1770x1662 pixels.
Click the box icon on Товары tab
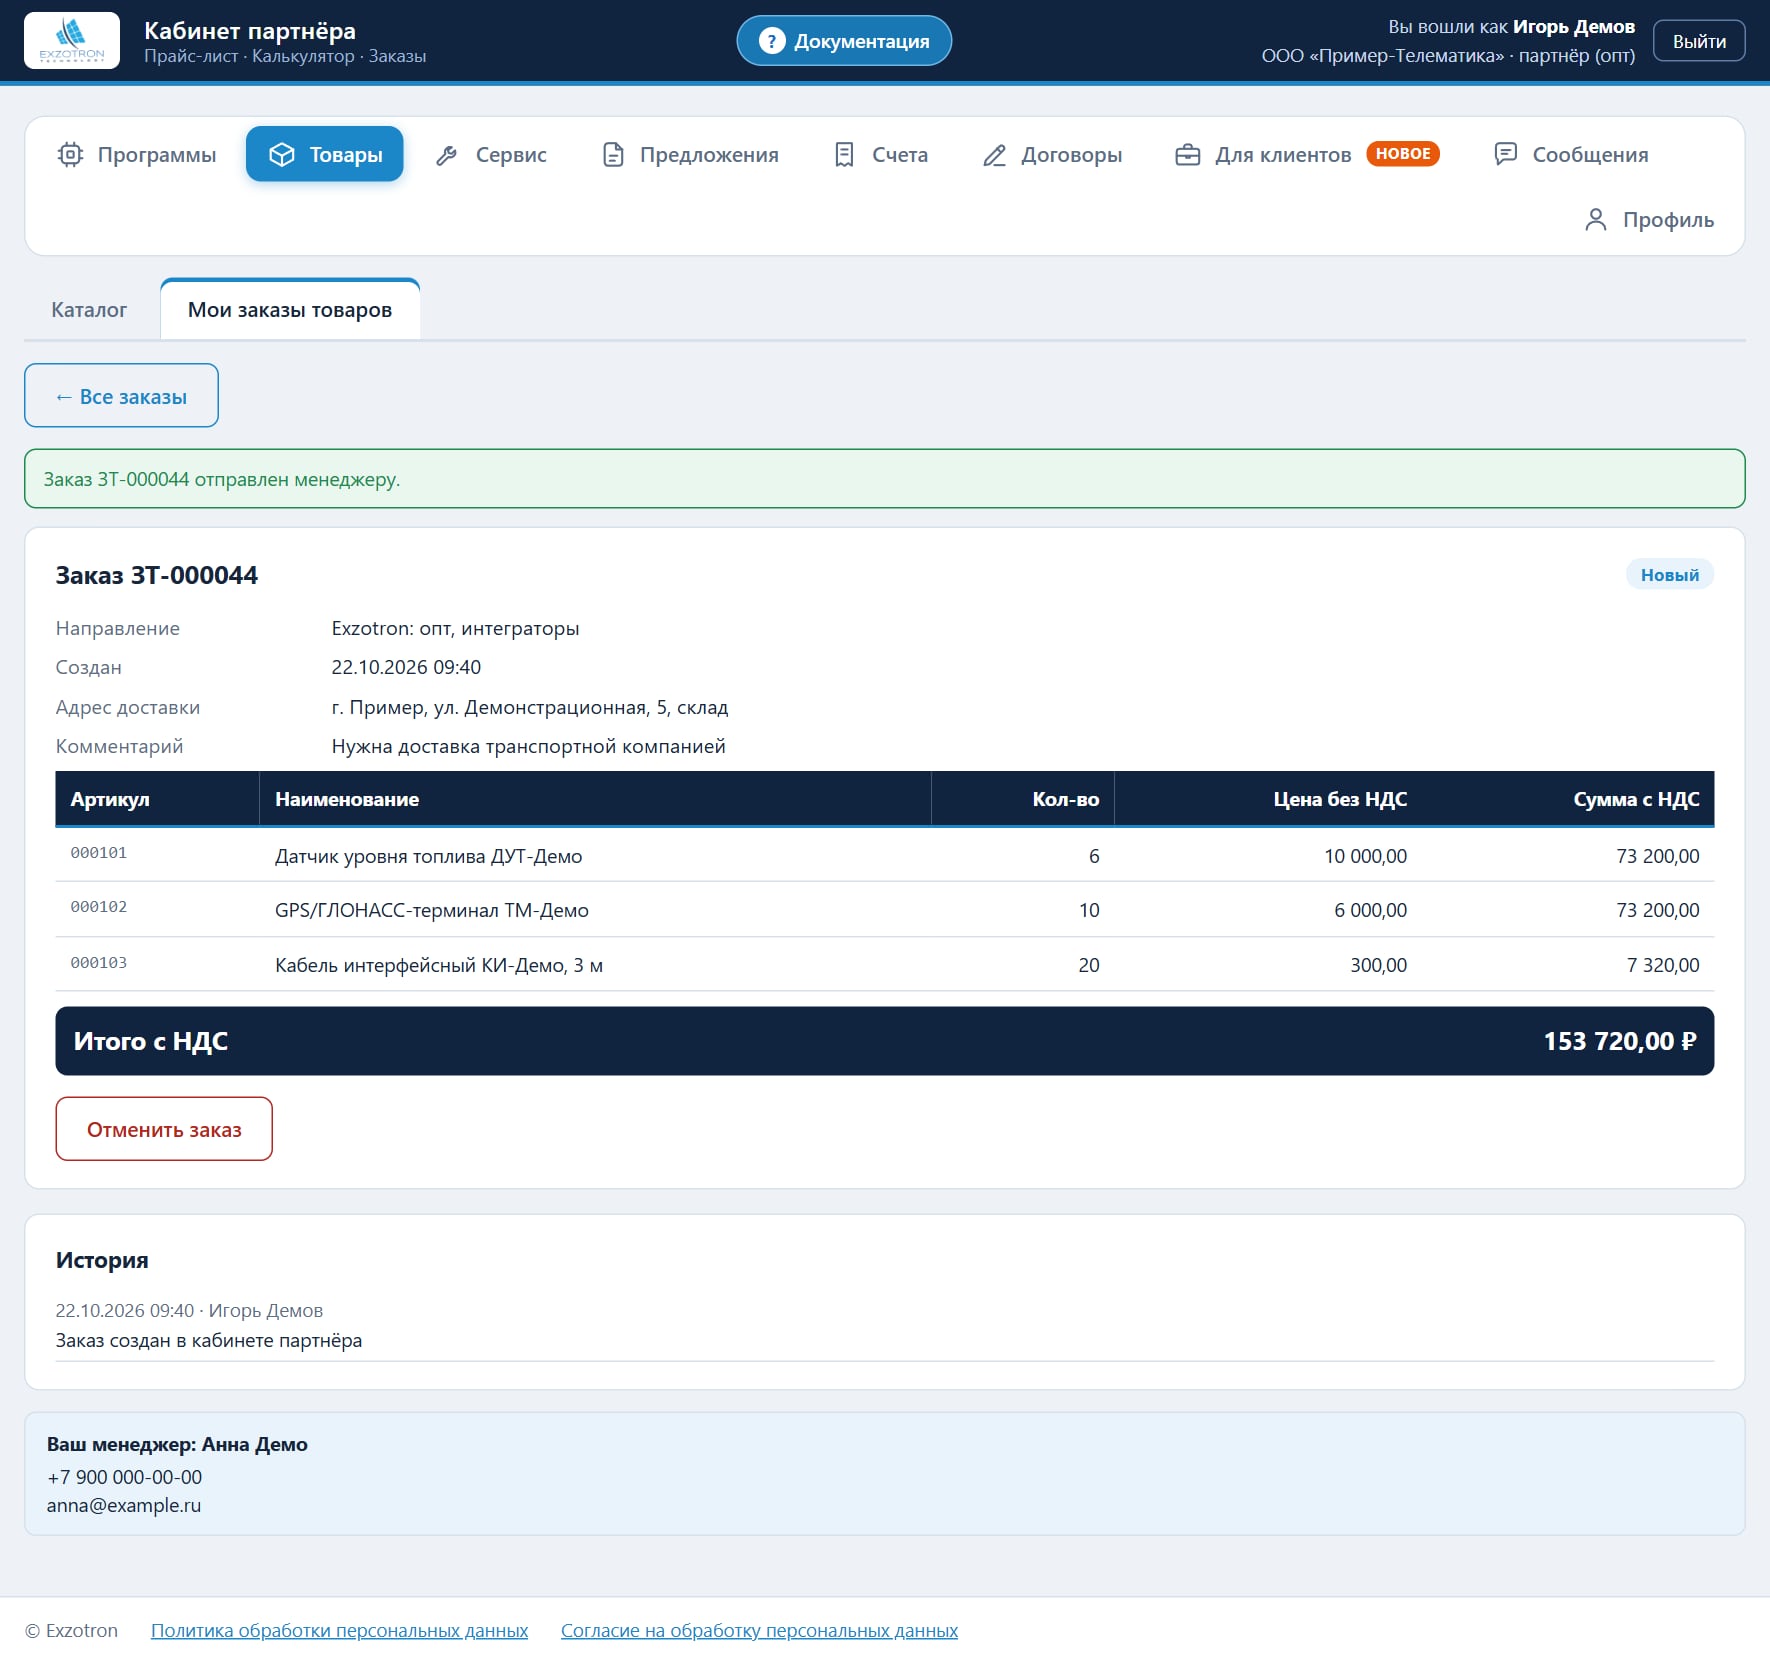pyautogui.click(x=282, y=155)
